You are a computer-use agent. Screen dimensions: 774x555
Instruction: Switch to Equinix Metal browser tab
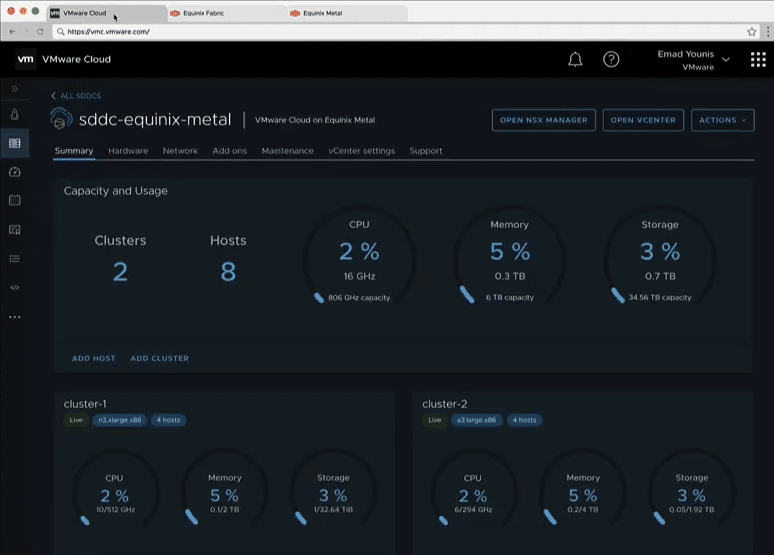[x=347, y=13]
